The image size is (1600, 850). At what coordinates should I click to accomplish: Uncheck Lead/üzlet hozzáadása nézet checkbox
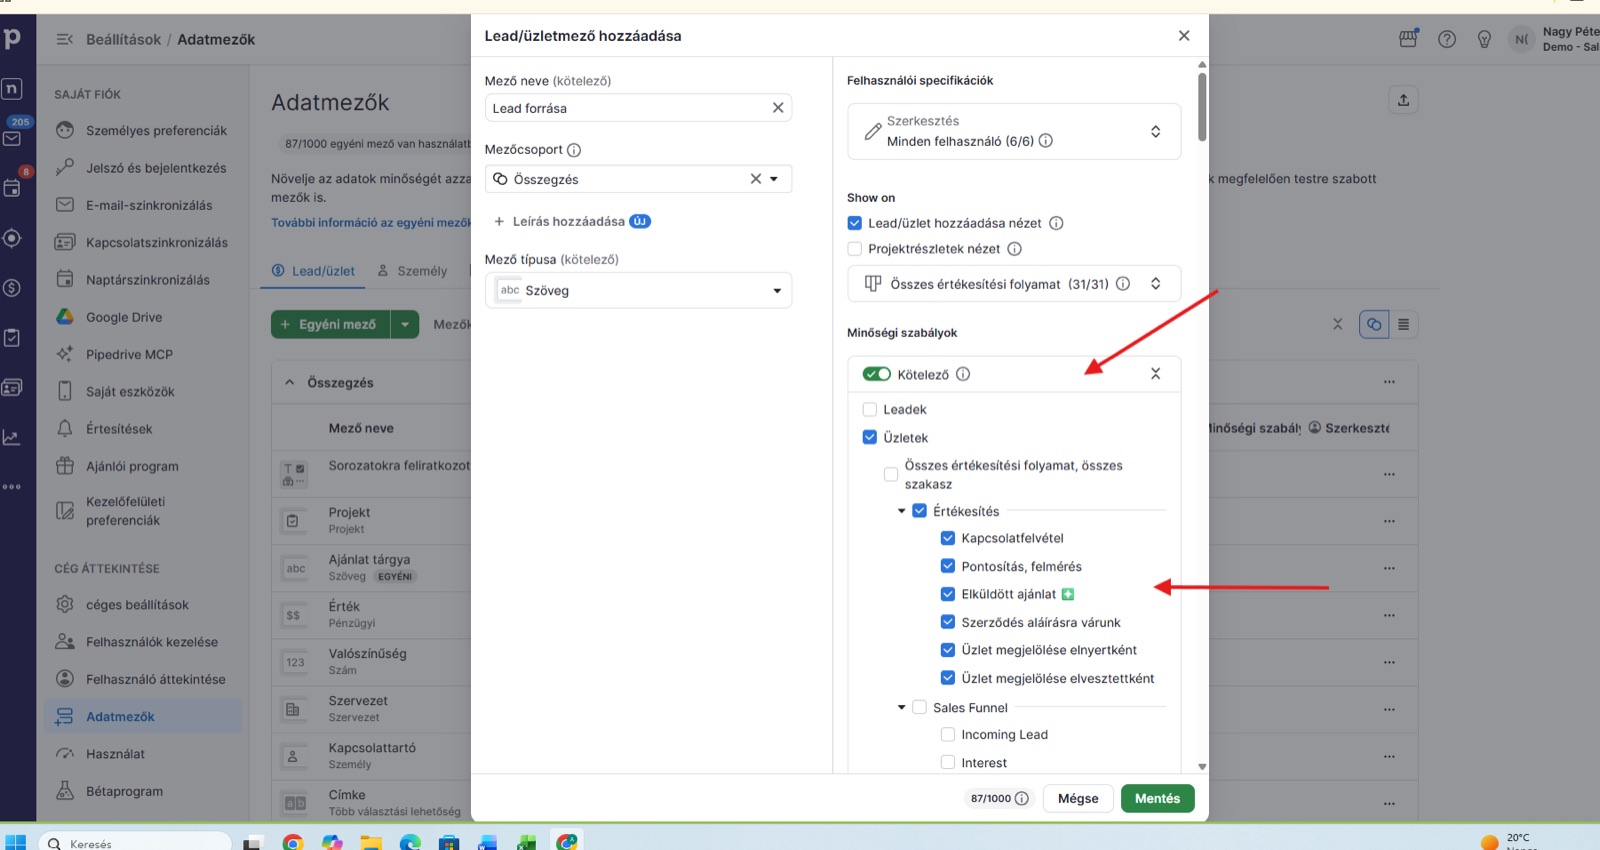[x=855, y=223]
